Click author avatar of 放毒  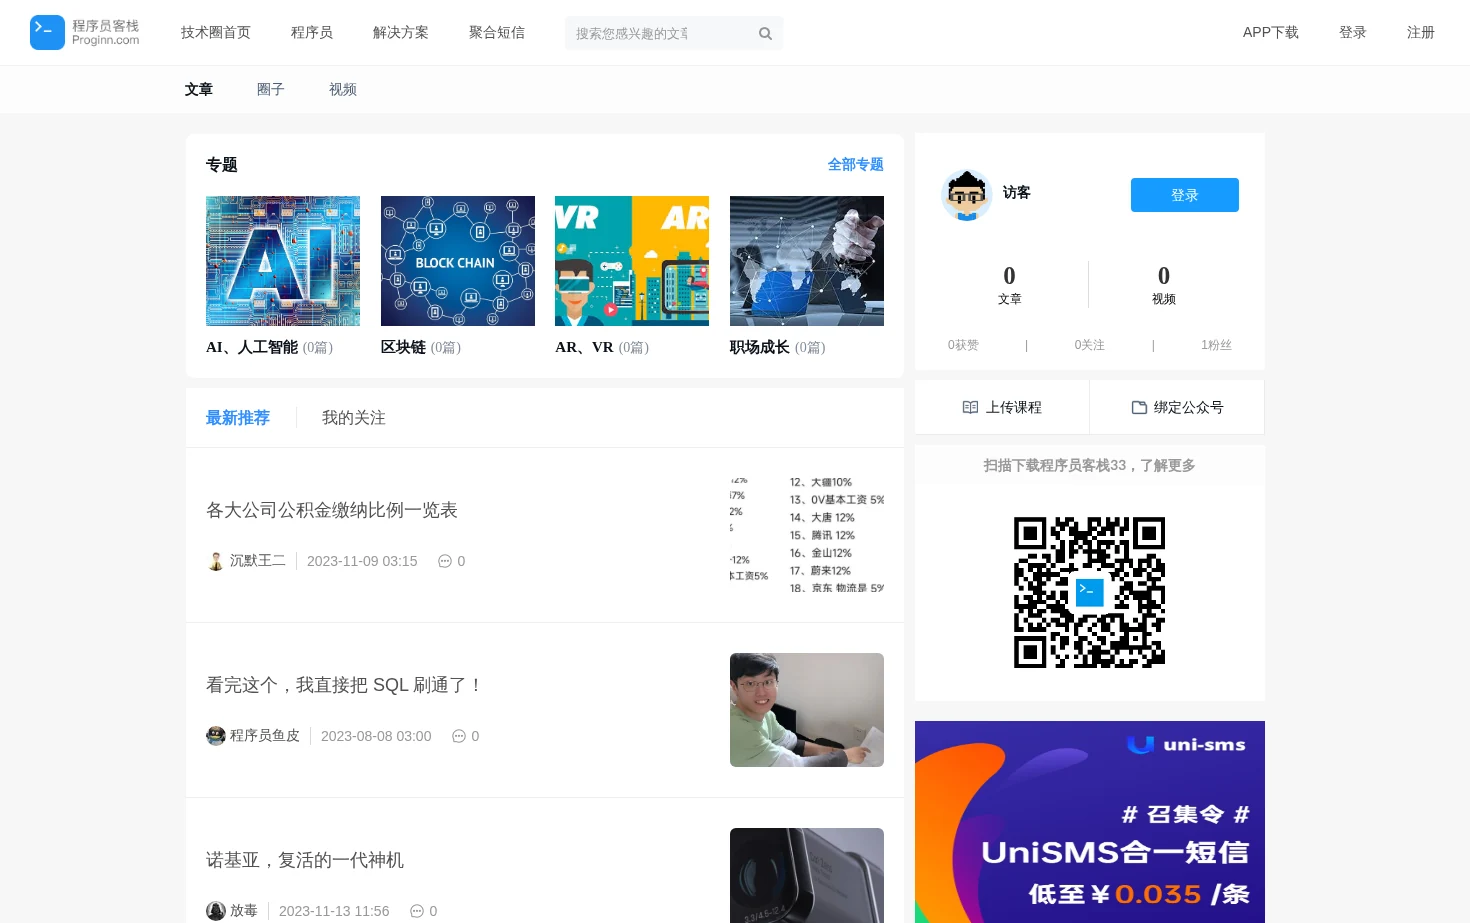pyautogui.click(x=215, y=911)
